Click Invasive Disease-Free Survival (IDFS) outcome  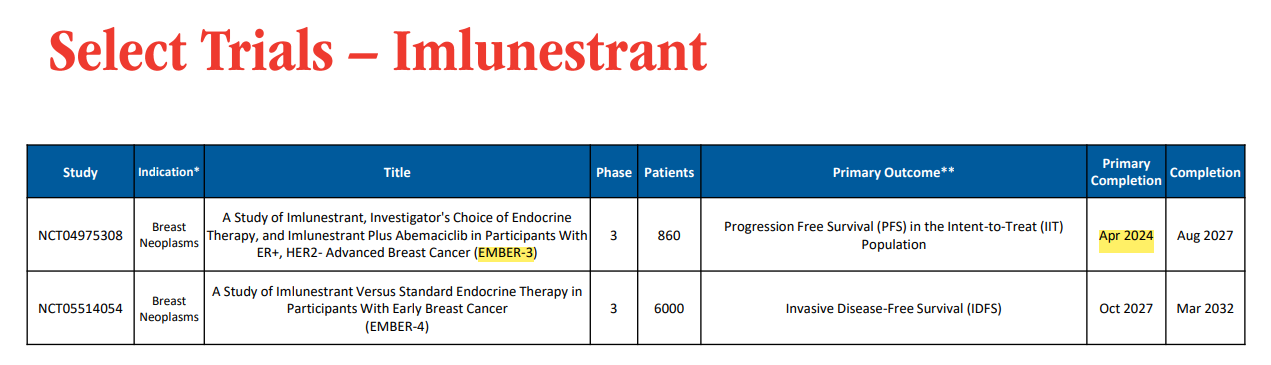point(894,309)
